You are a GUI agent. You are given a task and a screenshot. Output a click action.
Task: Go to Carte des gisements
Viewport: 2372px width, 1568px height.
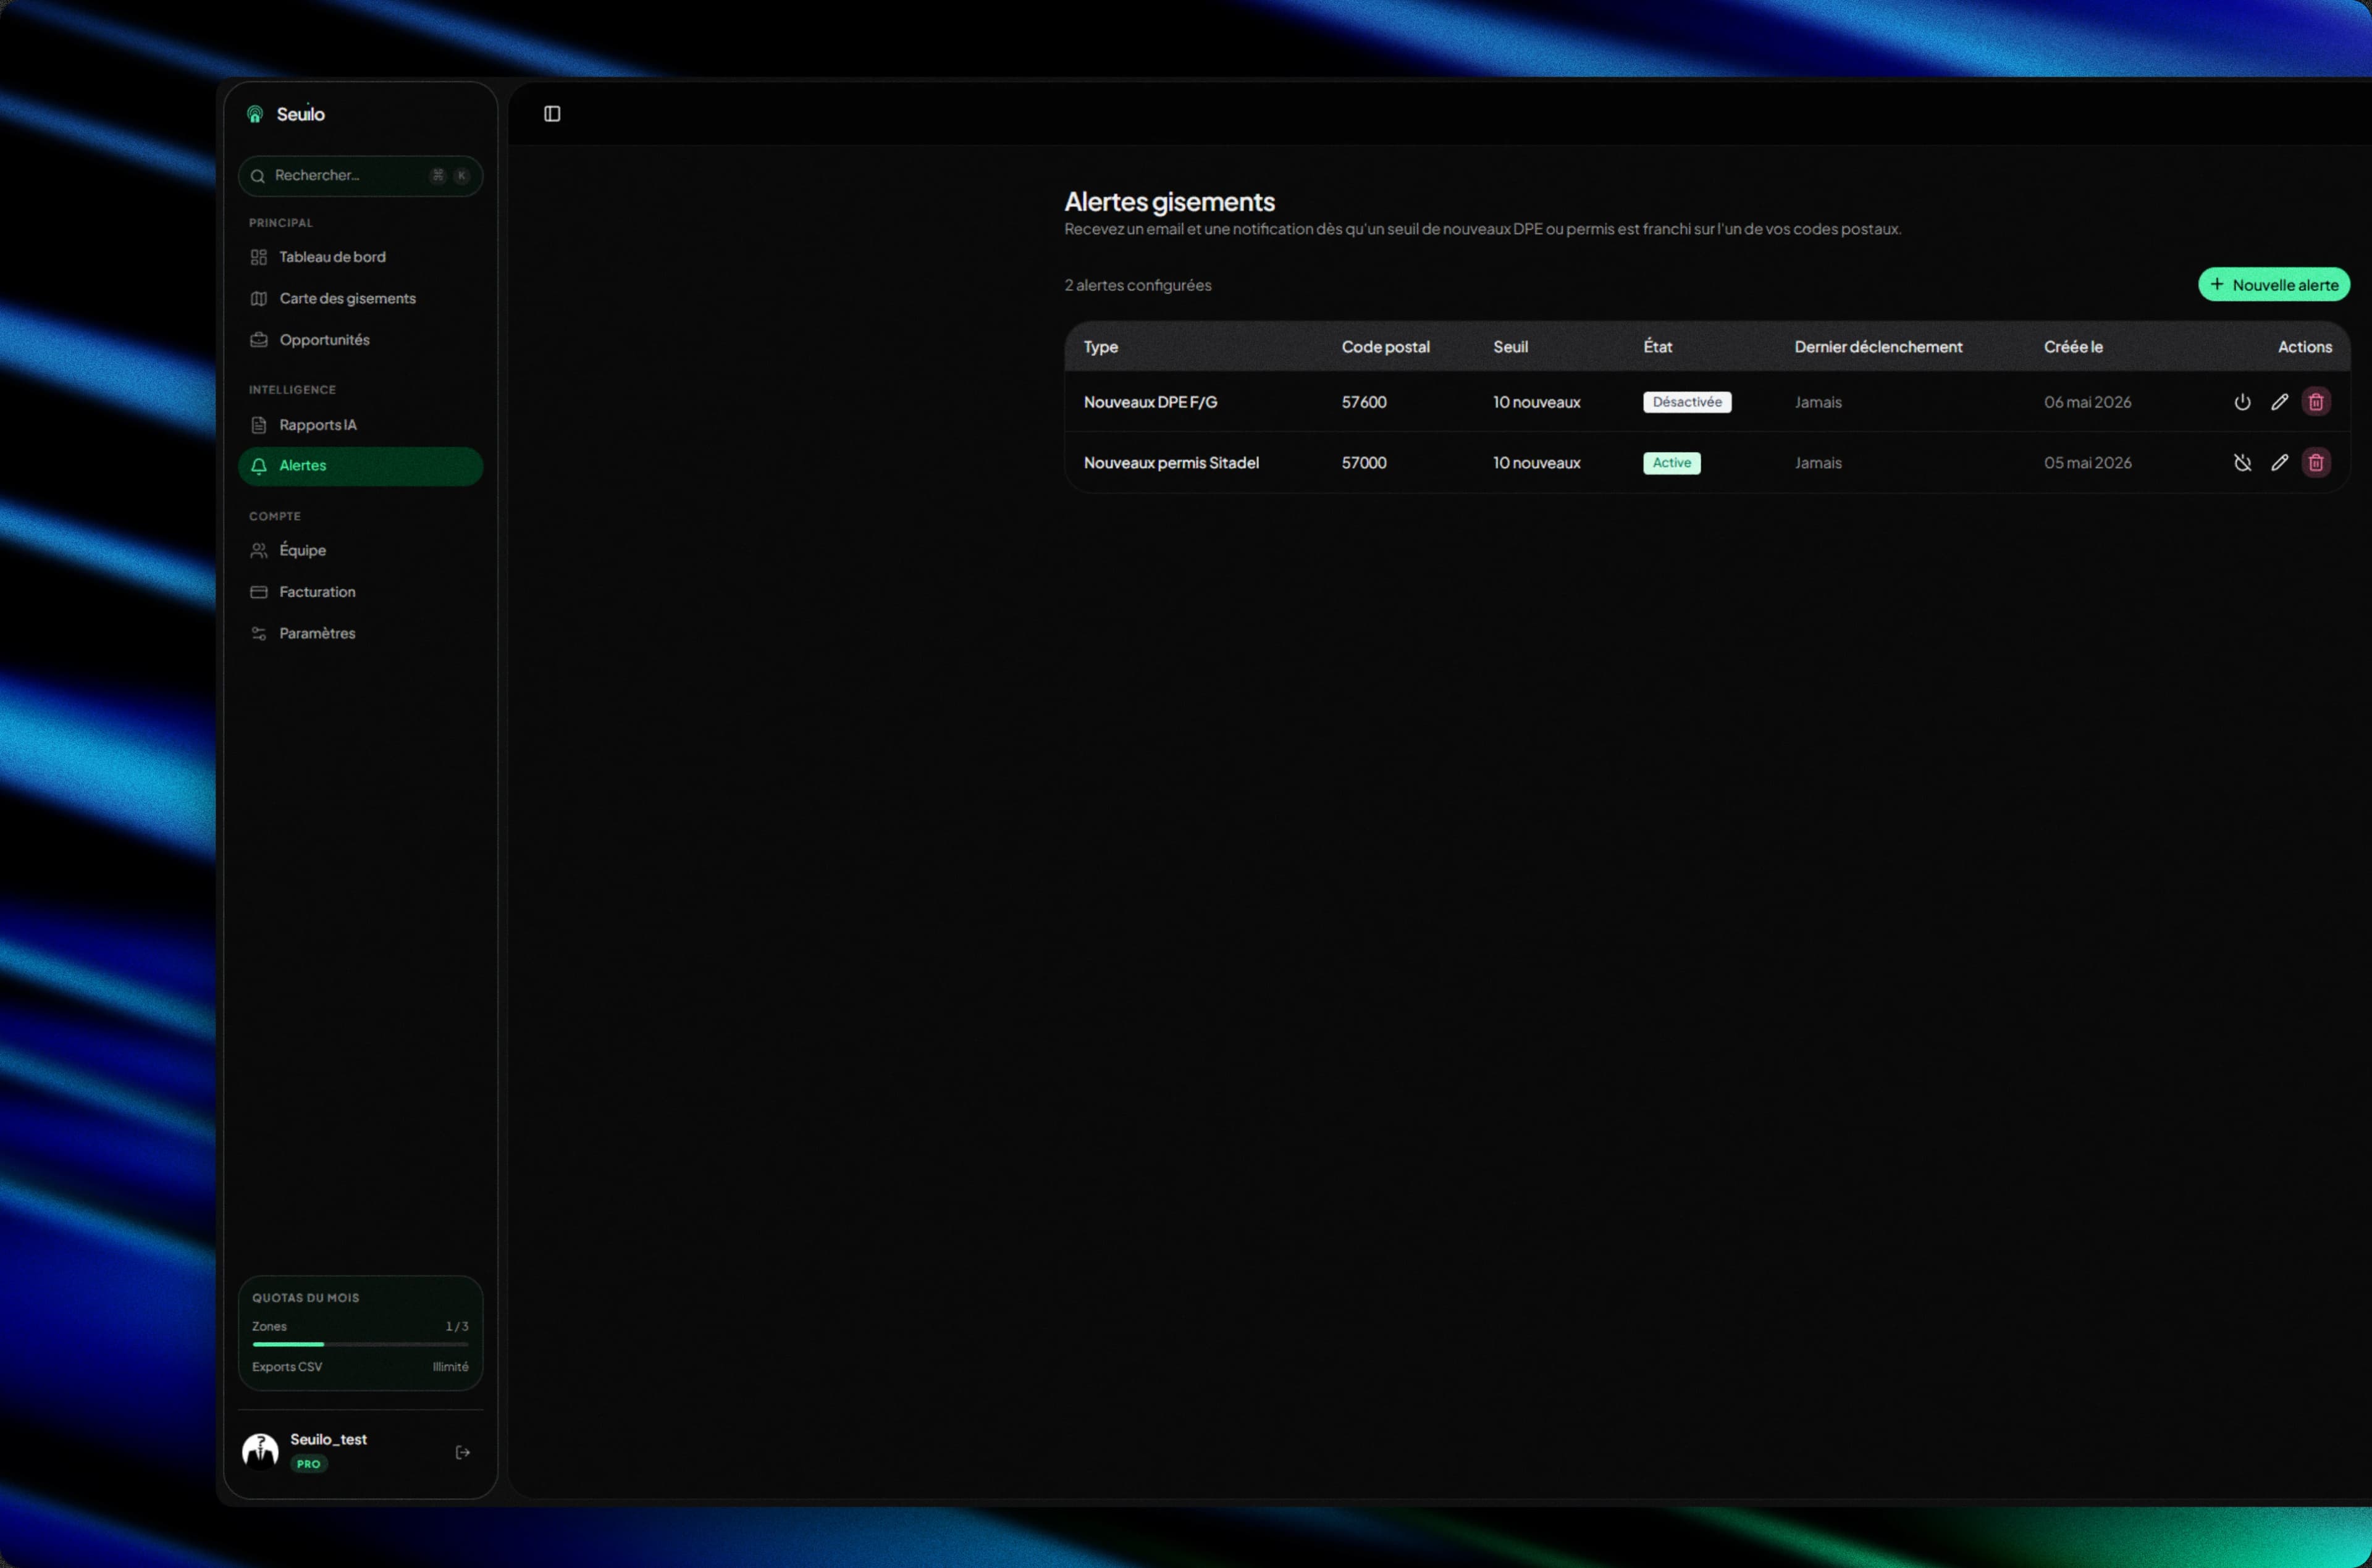[361, 299]
